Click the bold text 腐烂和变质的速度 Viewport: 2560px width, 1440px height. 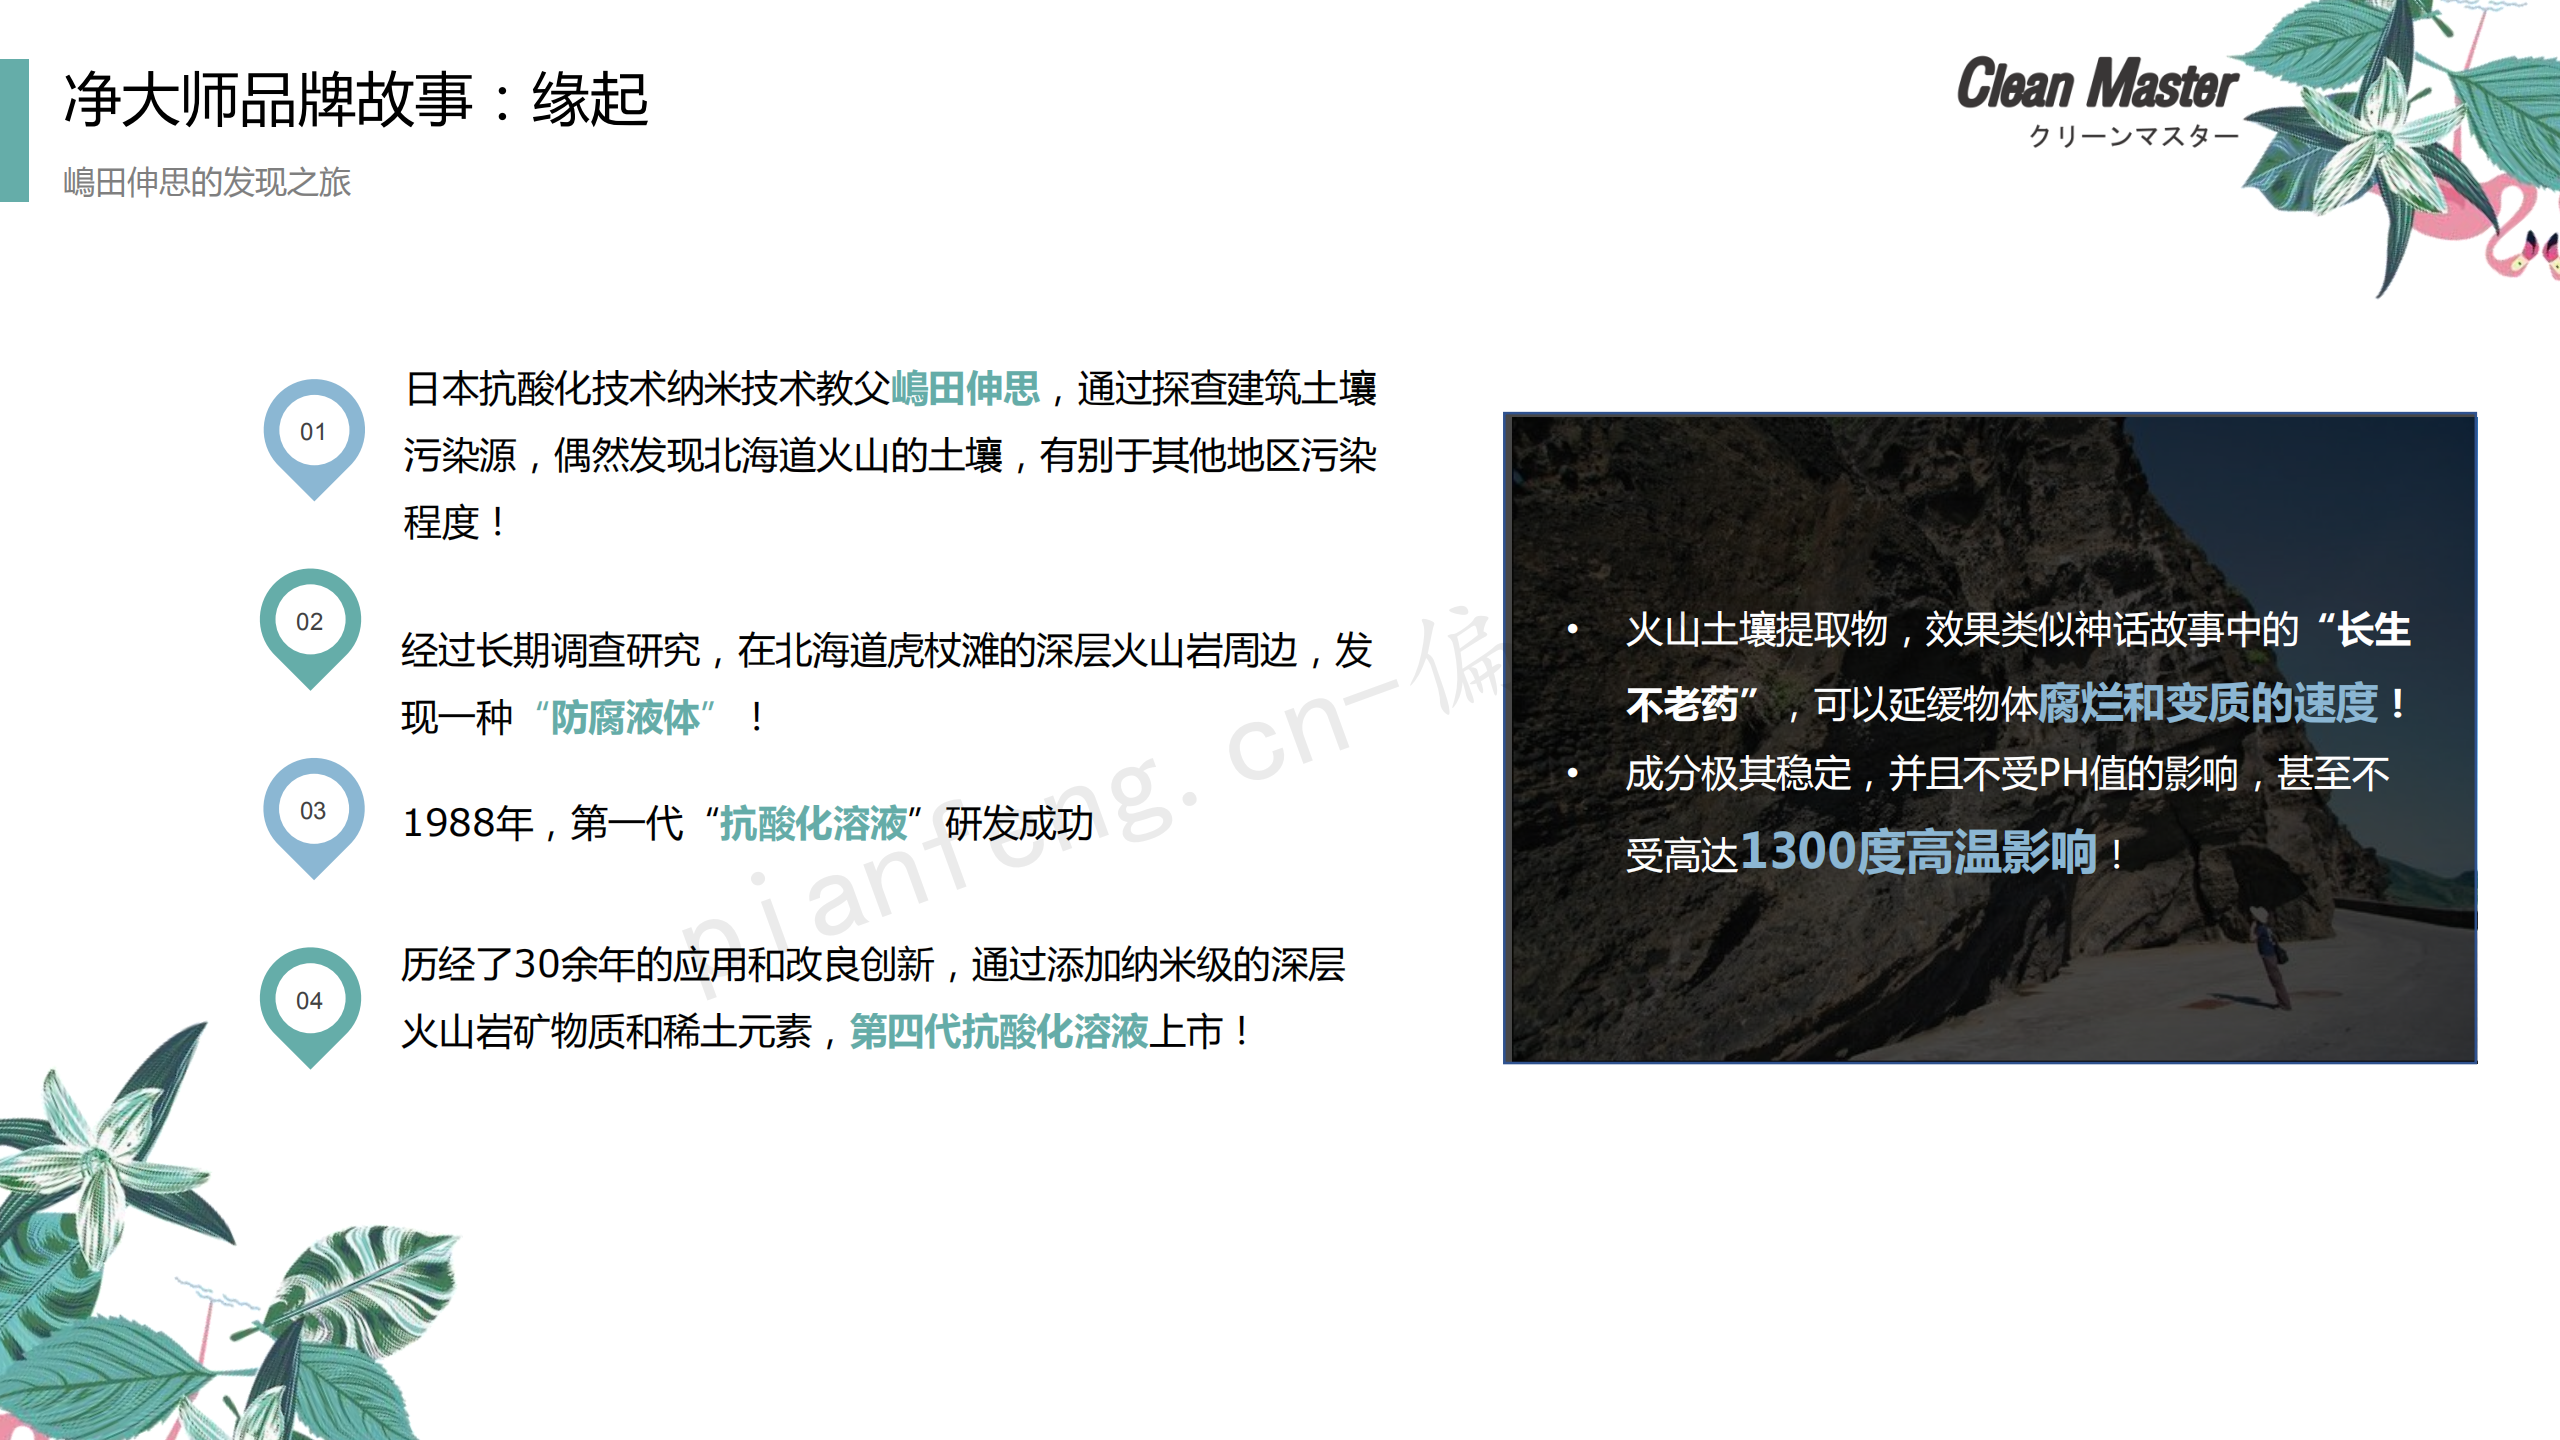(x=2207, y=702)
